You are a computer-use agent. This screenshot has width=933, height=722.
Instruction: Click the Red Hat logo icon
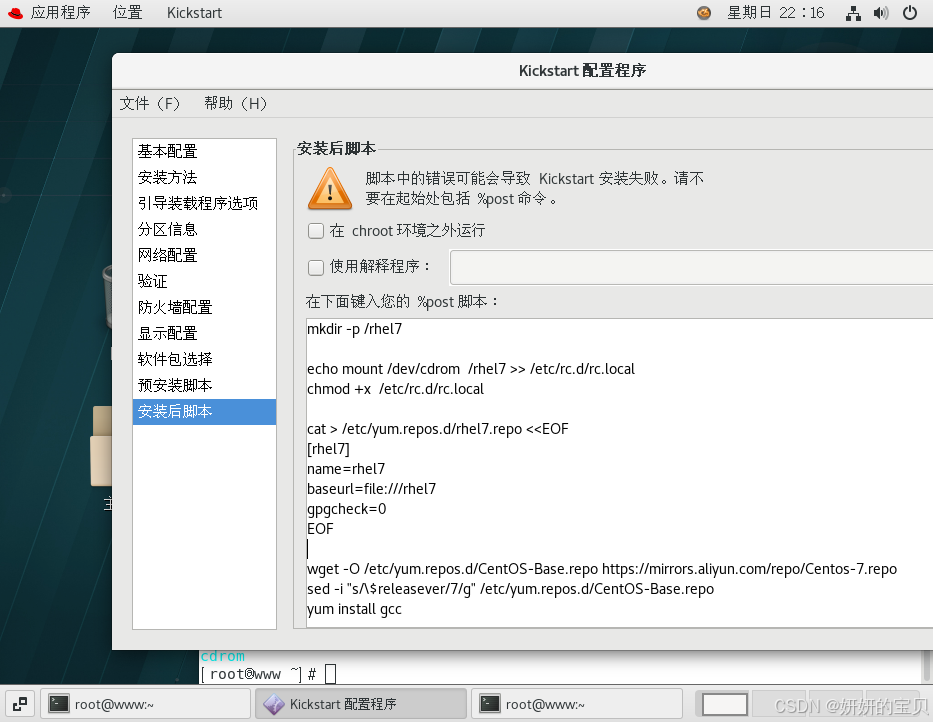click(x=15, y=13)
